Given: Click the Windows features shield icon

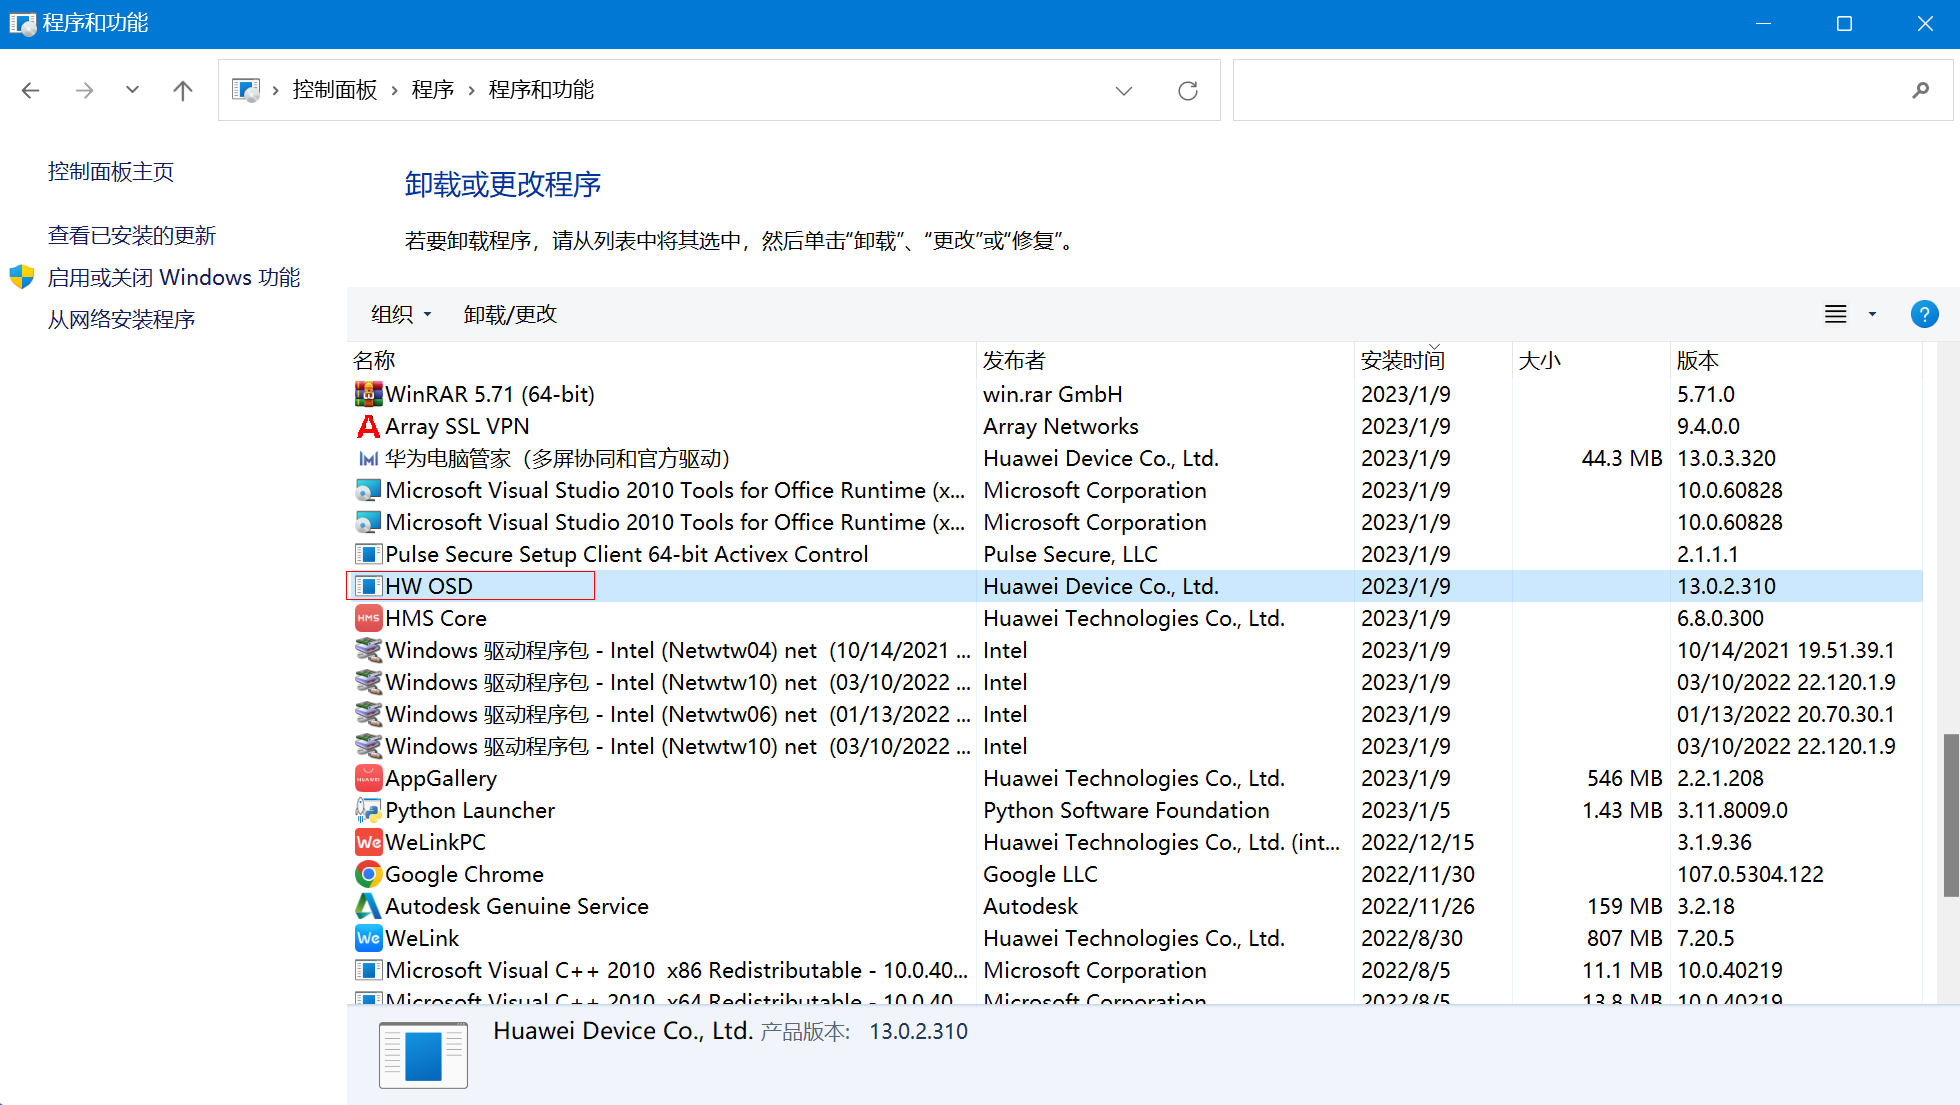Looking at the screenshot, I should pyautogui.click(x=22, y=277).
